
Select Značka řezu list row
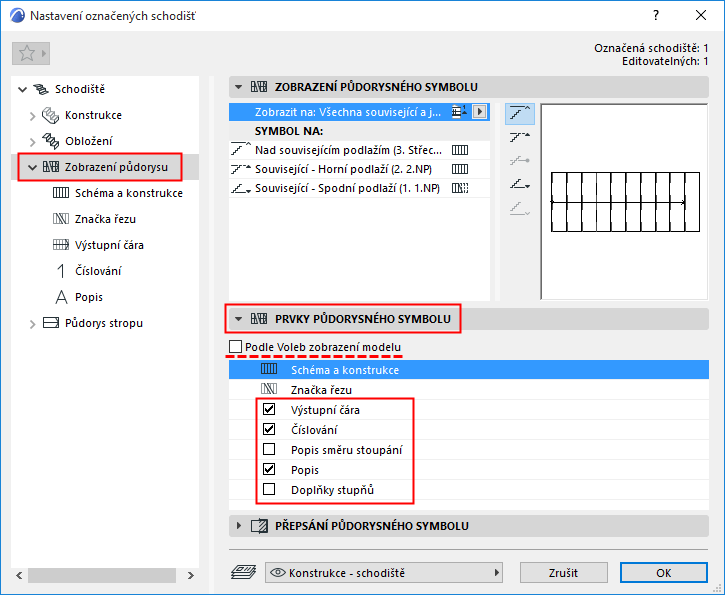click(469, 390)
